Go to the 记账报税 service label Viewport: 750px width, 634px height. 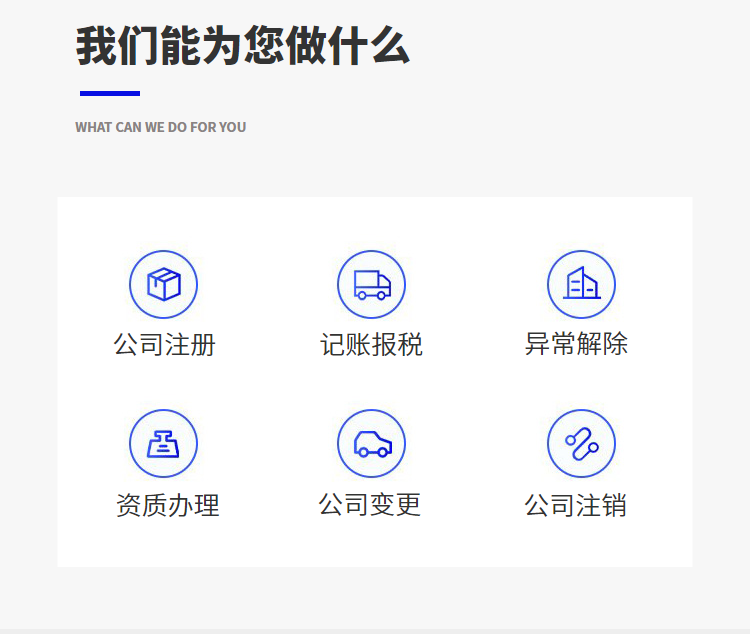(x=371, y=345)
